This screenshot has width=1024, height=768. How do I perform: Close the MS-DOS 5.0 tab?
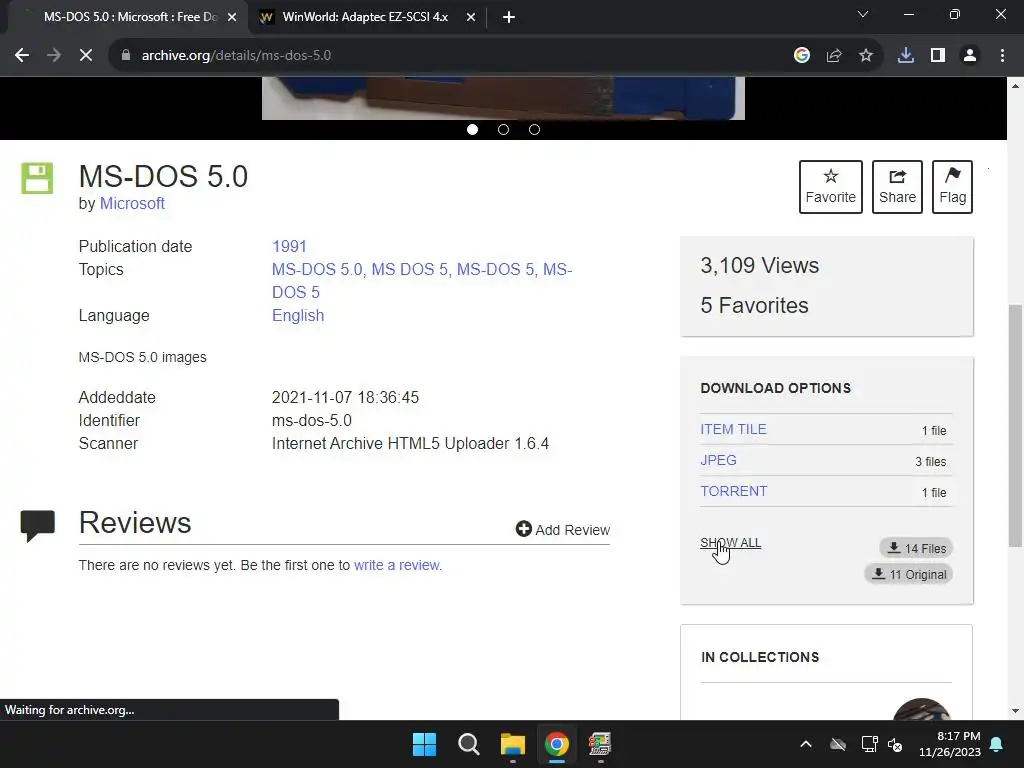point(232,17)
